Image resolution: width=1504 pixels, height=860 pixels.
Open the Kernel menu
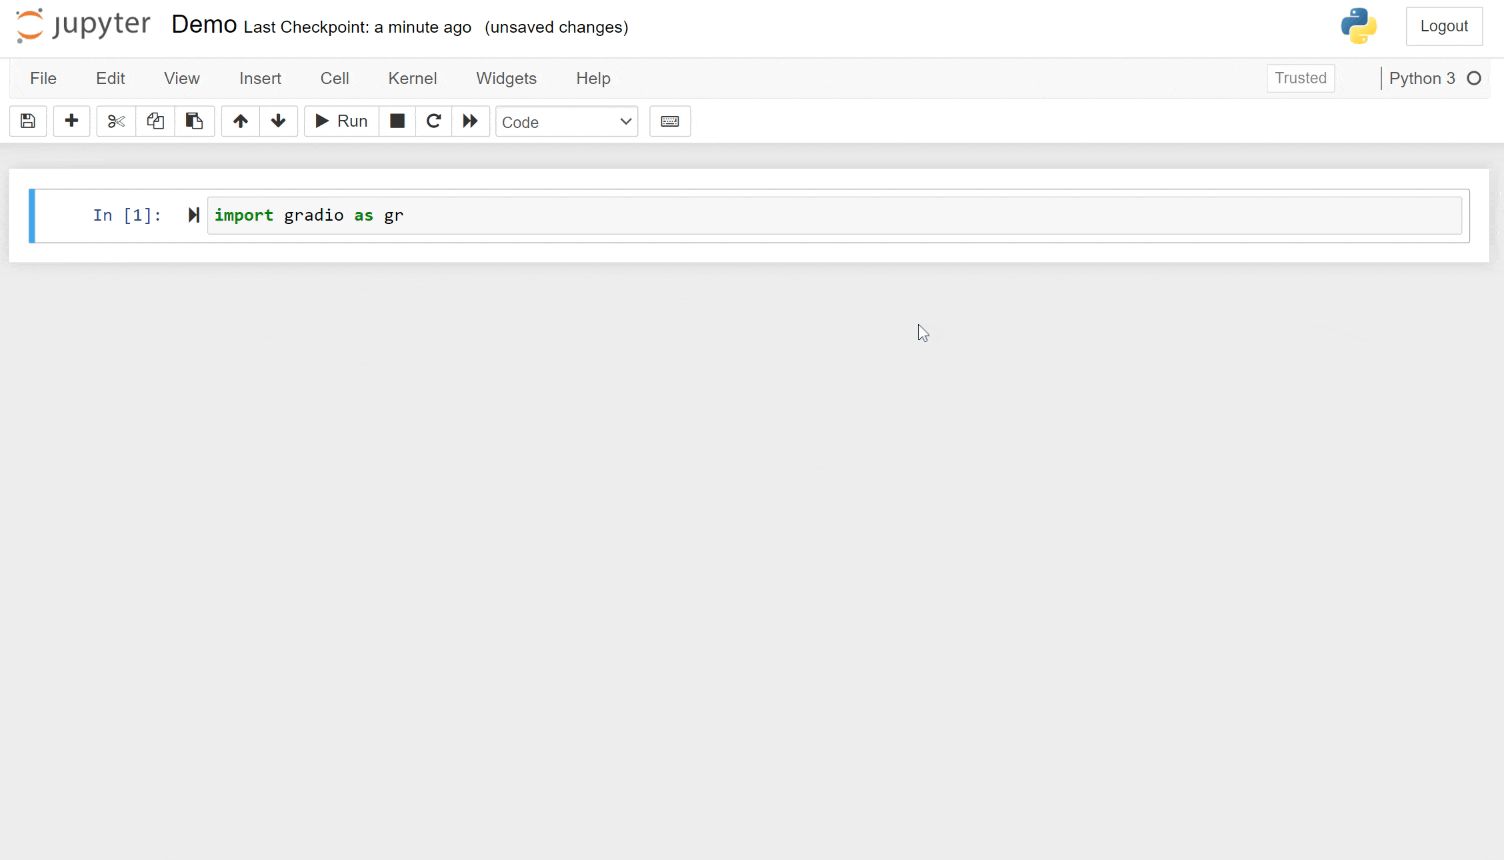click(412, 78)
